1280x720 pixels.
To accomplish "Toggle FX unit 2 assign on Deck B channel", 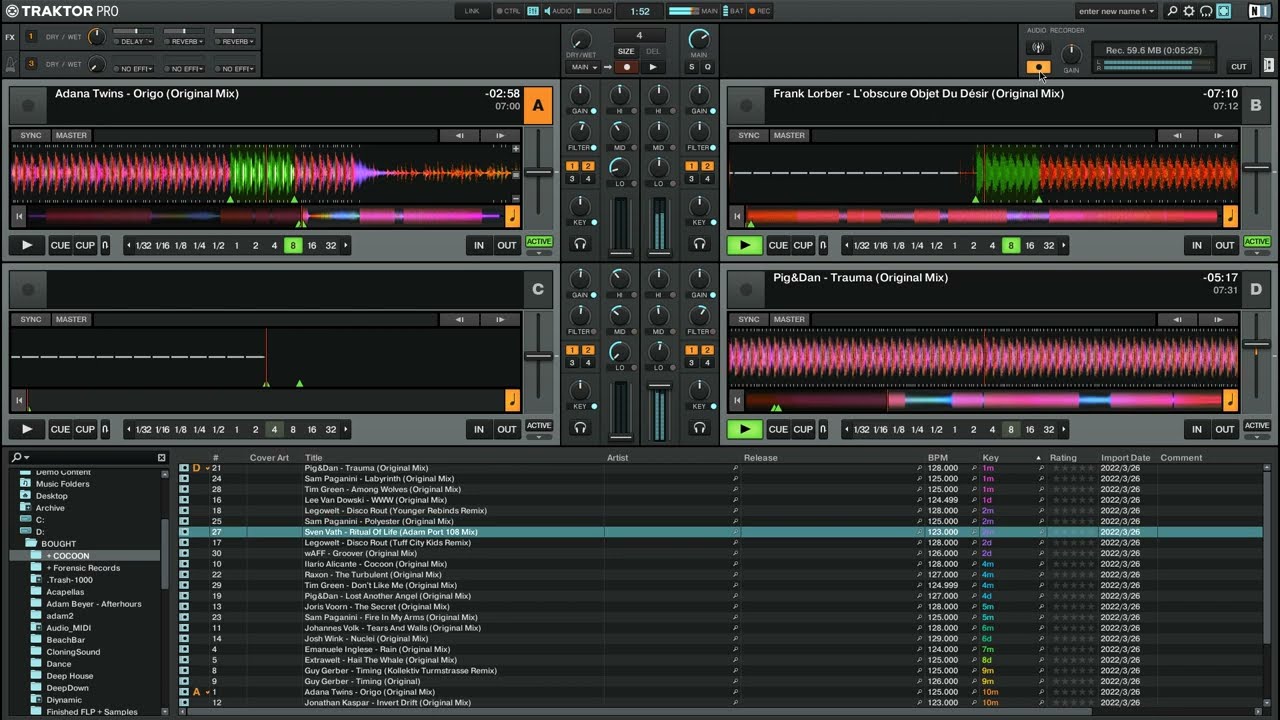I will tap(707, 166).
